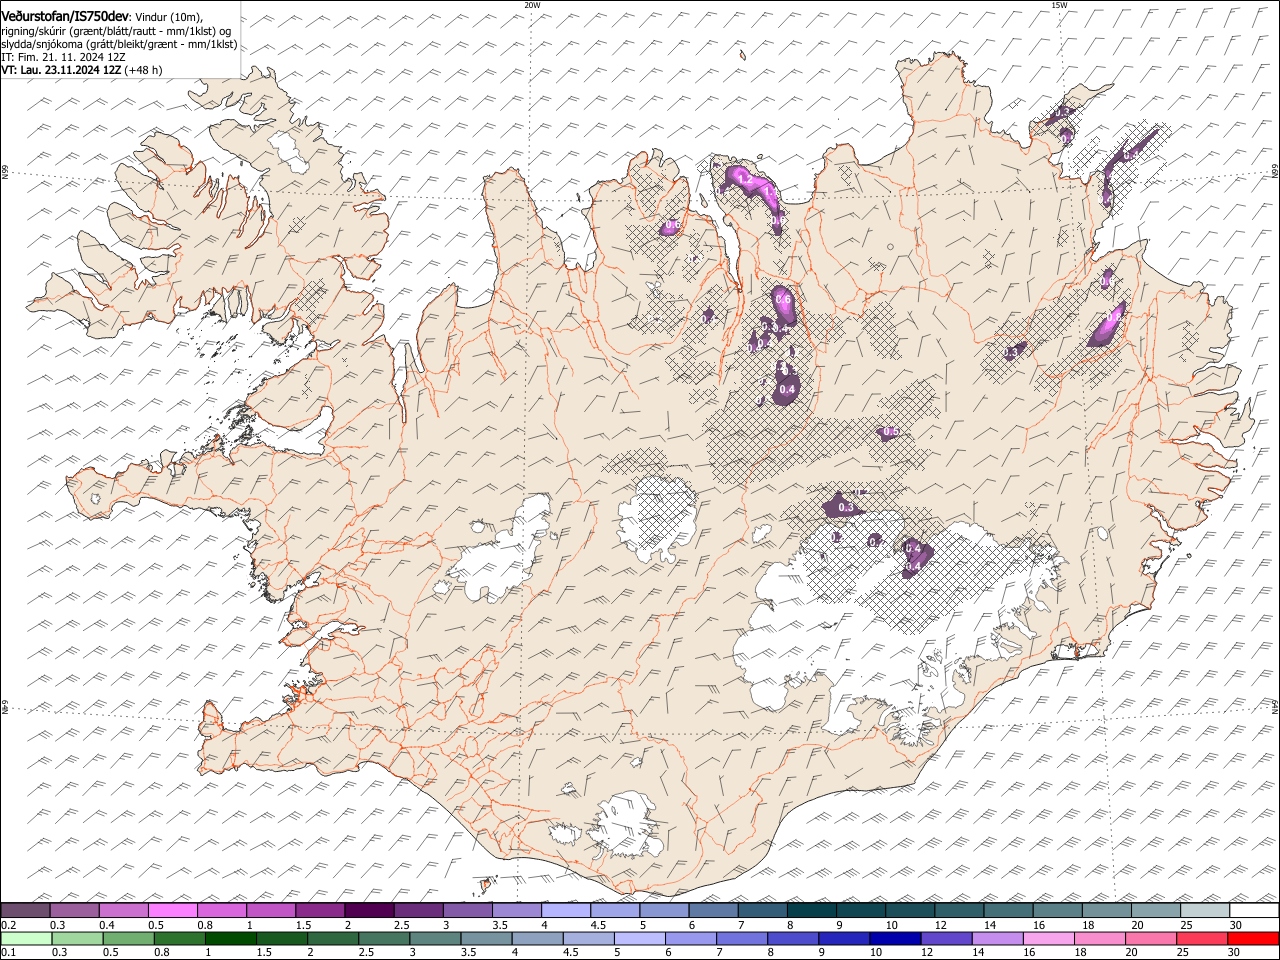The height and width of the screenshot is (960, 1280).
Task: Click the '0.1' label under the rain scale
Action: 7,953
